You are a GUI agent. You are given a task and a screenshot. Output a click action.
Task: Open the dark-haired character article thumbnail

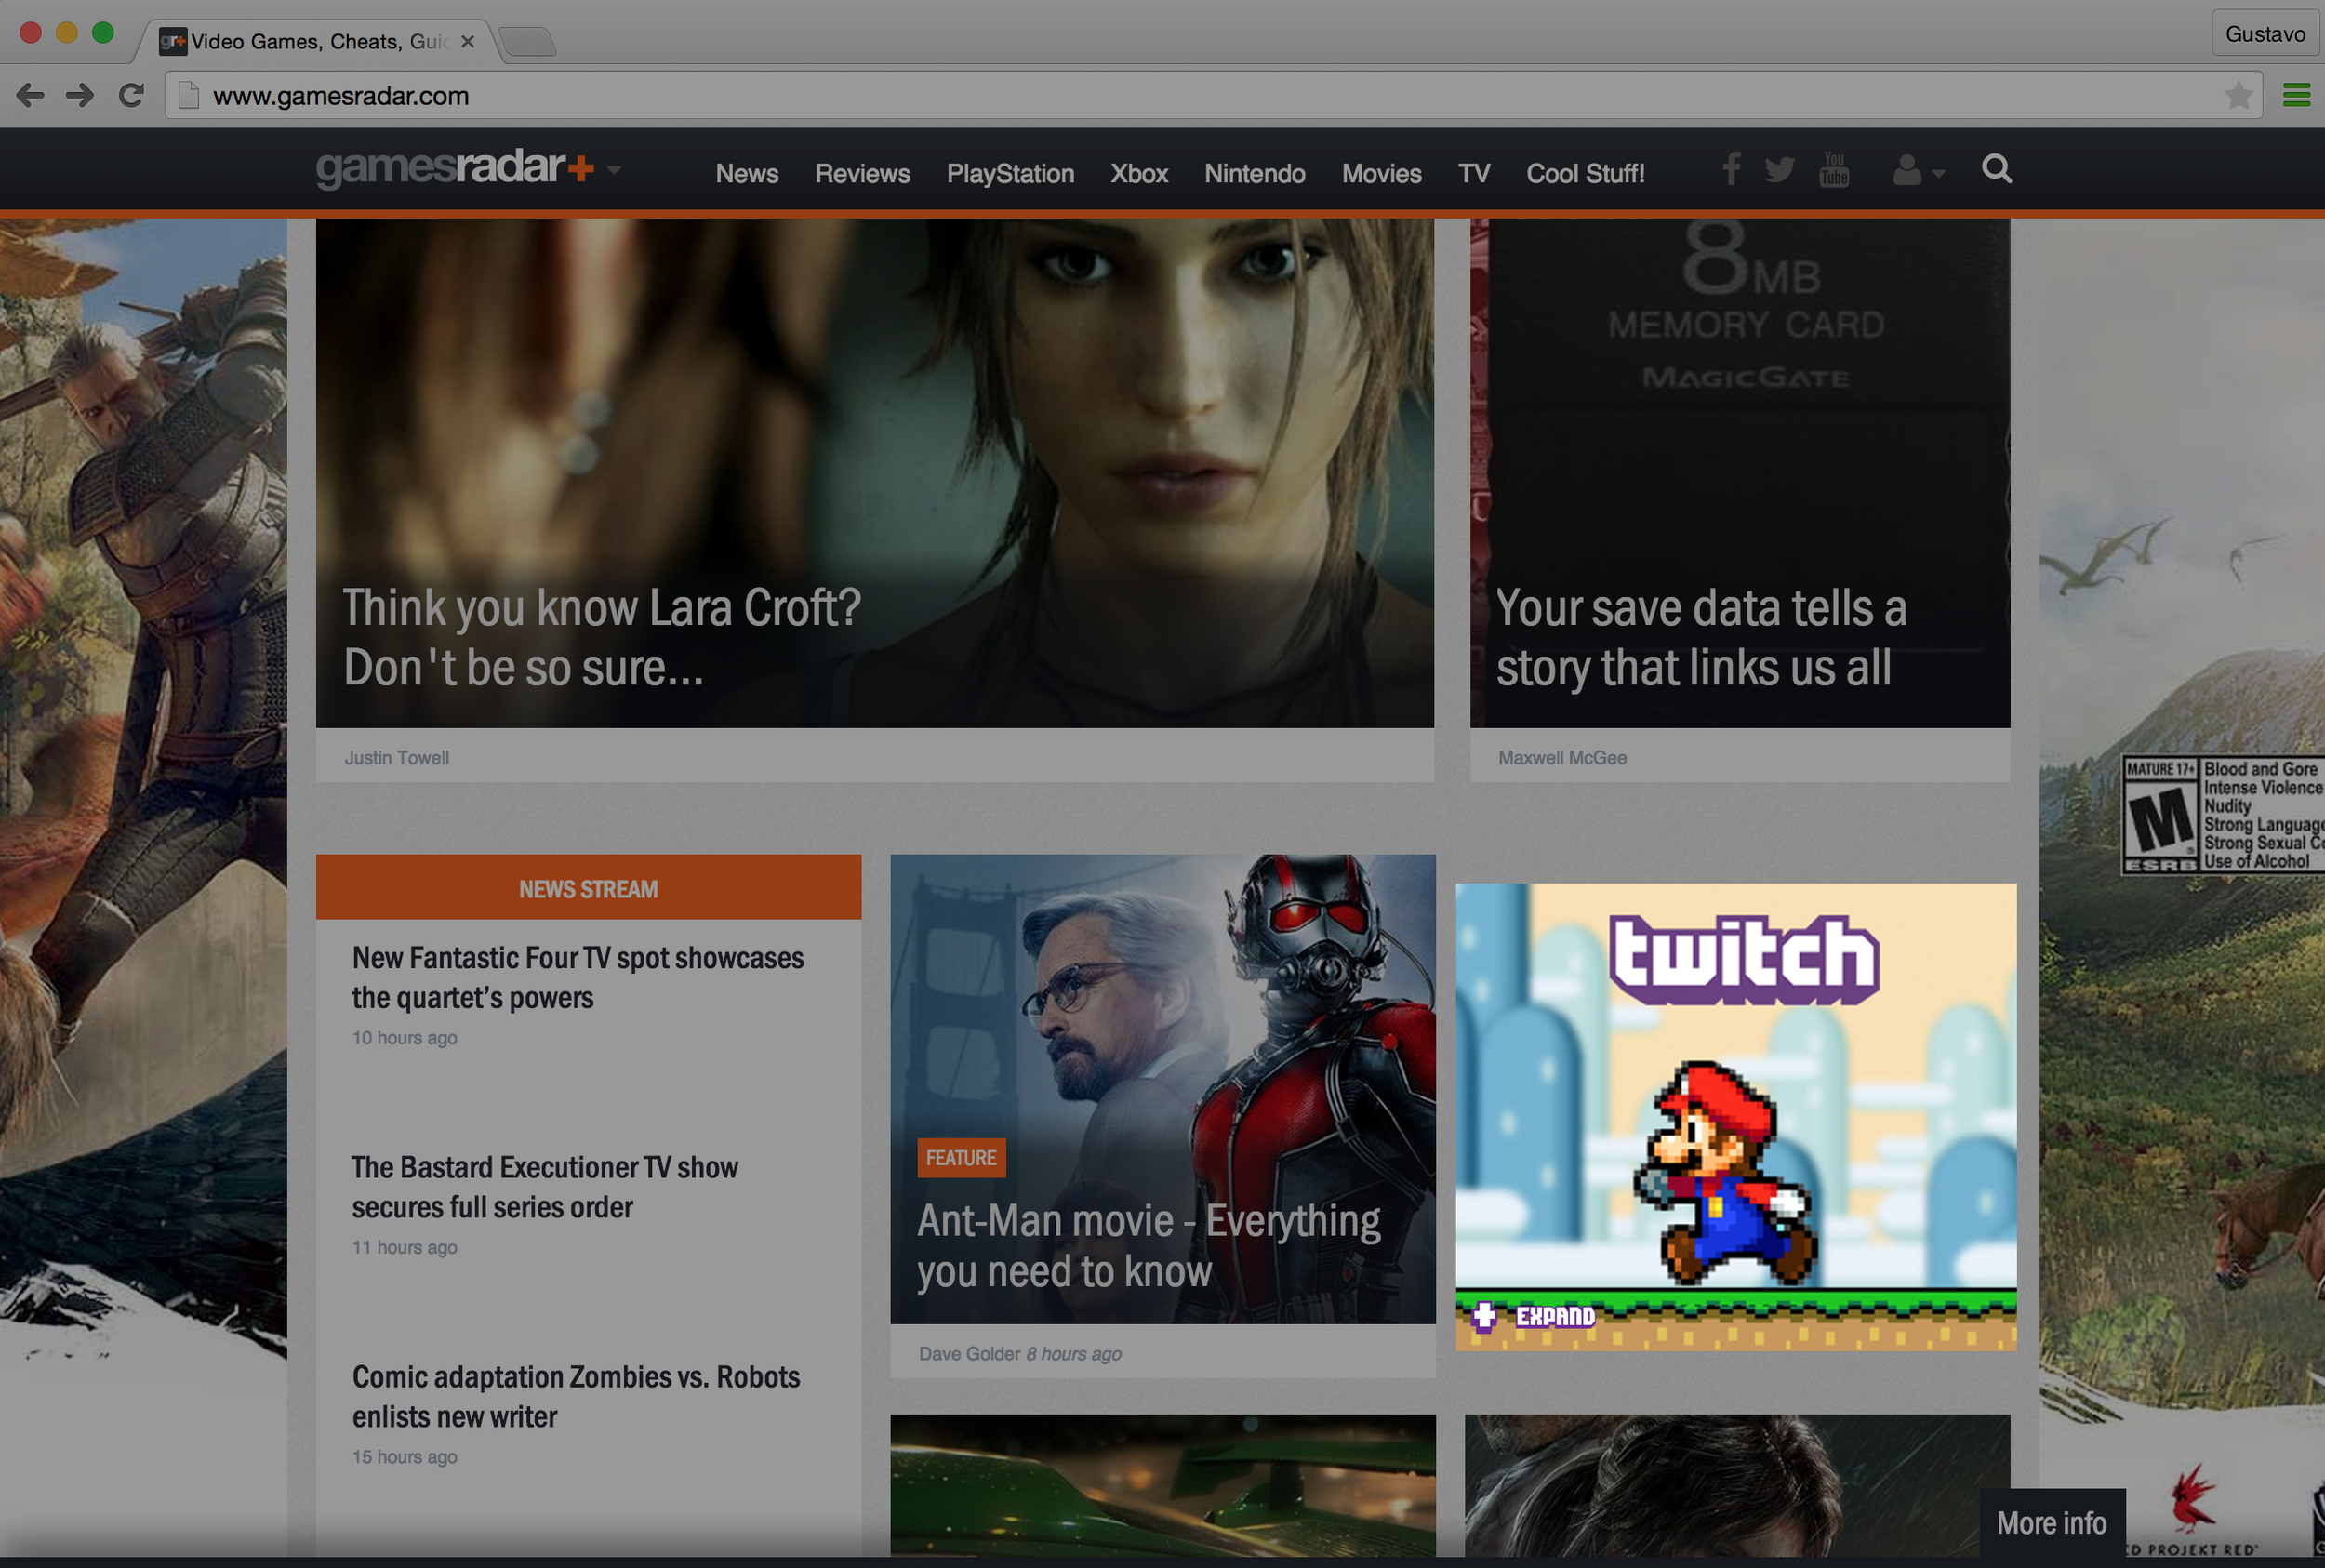click(1737, 1485)
